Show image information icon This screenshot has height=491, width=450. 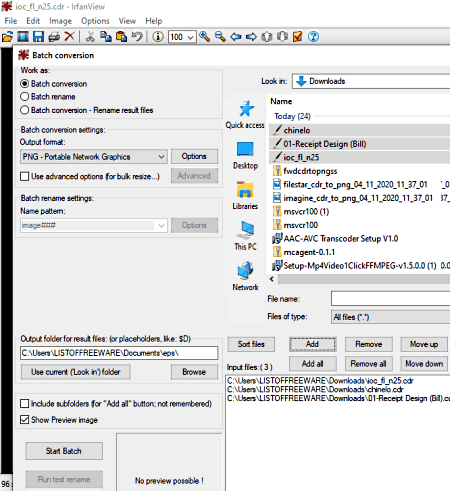[158, 37]
